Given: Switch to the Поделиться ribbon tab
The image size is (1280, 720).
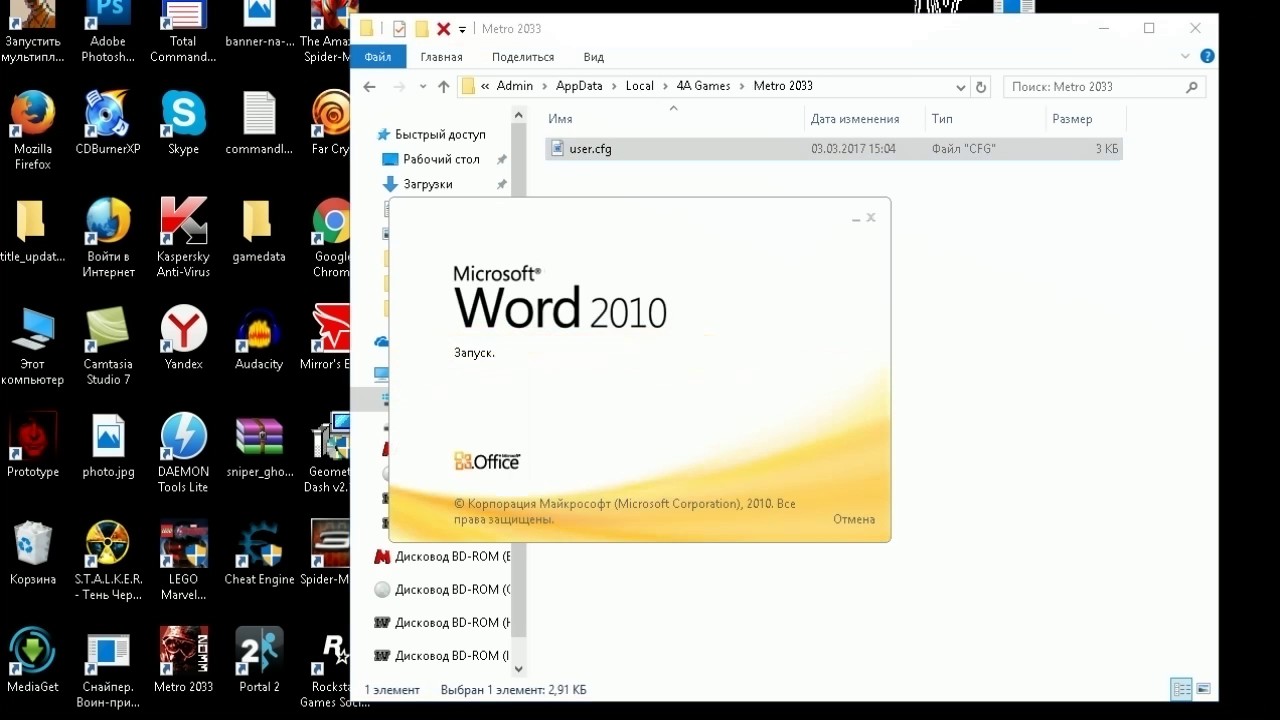Looking at the screenshot, I should click(x=523, y=57).
